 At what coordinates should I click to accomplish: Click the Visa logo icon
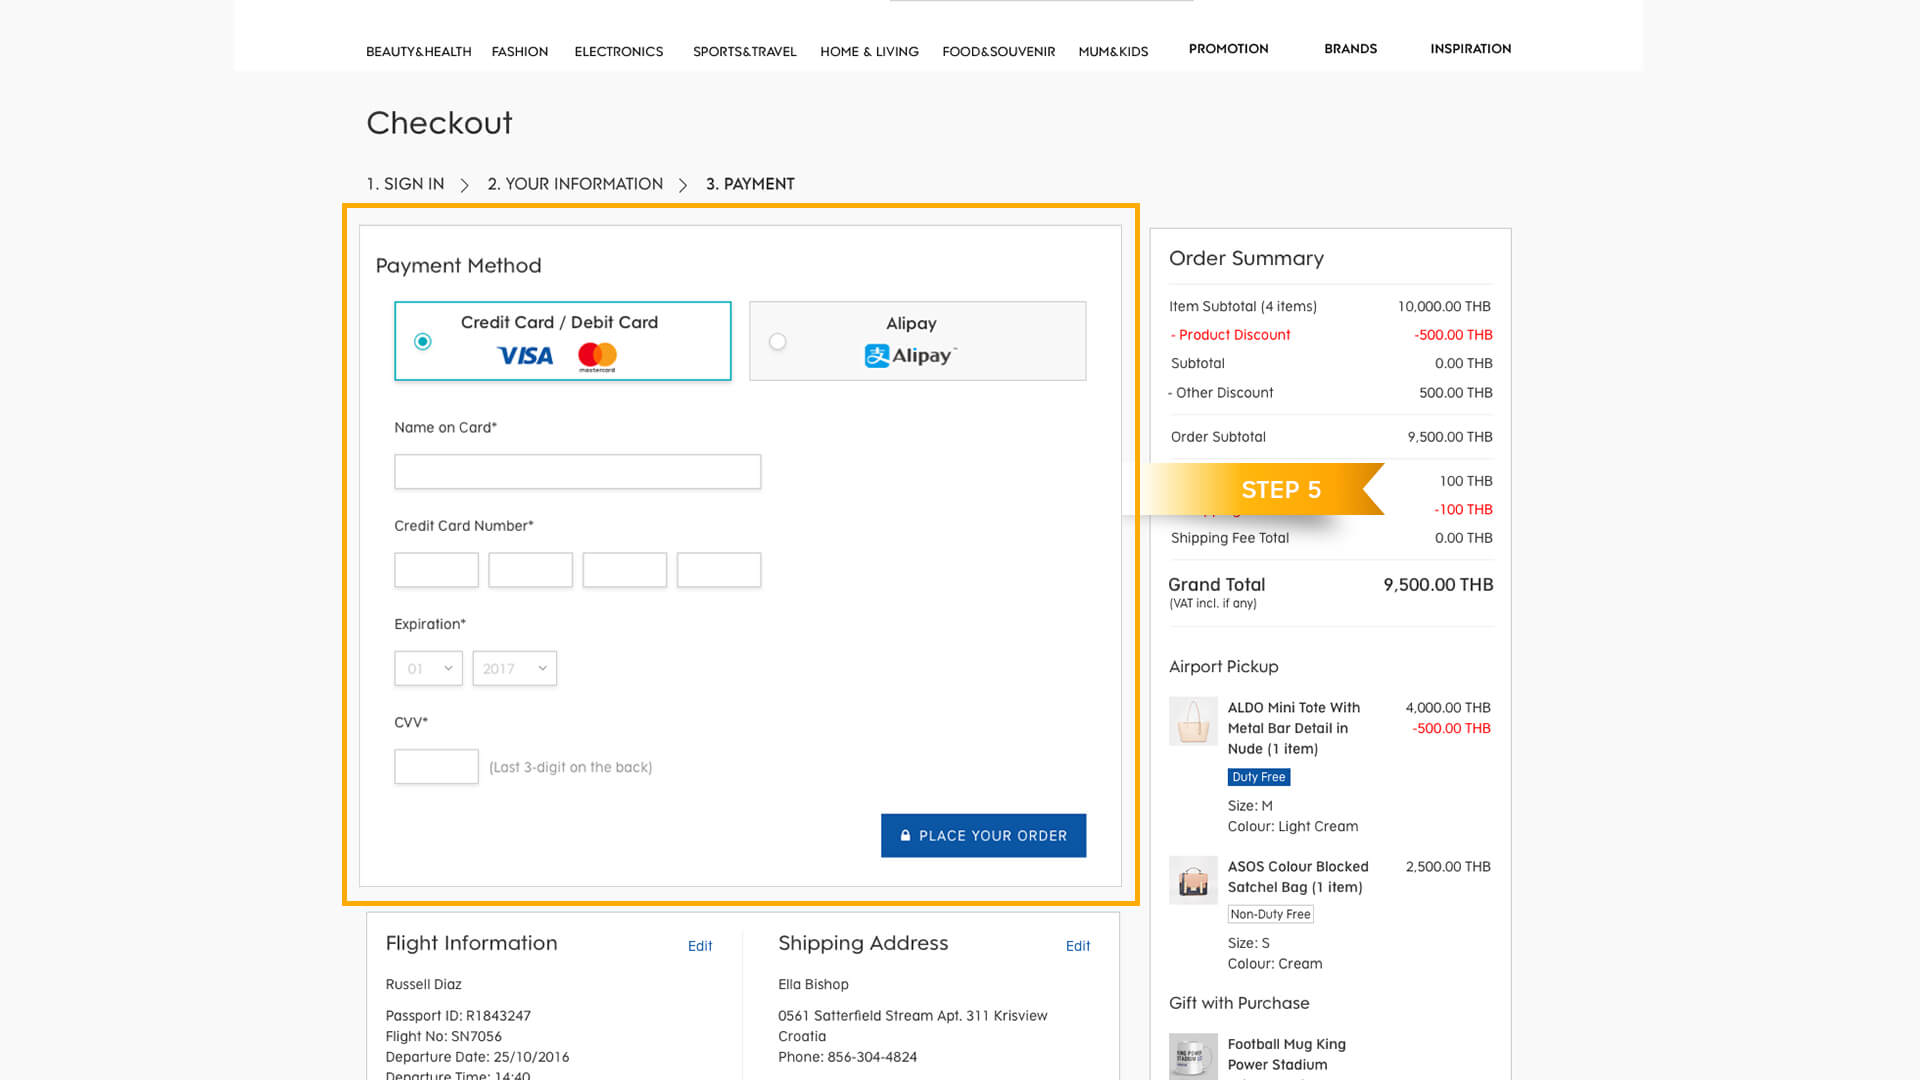pos(525,356)
